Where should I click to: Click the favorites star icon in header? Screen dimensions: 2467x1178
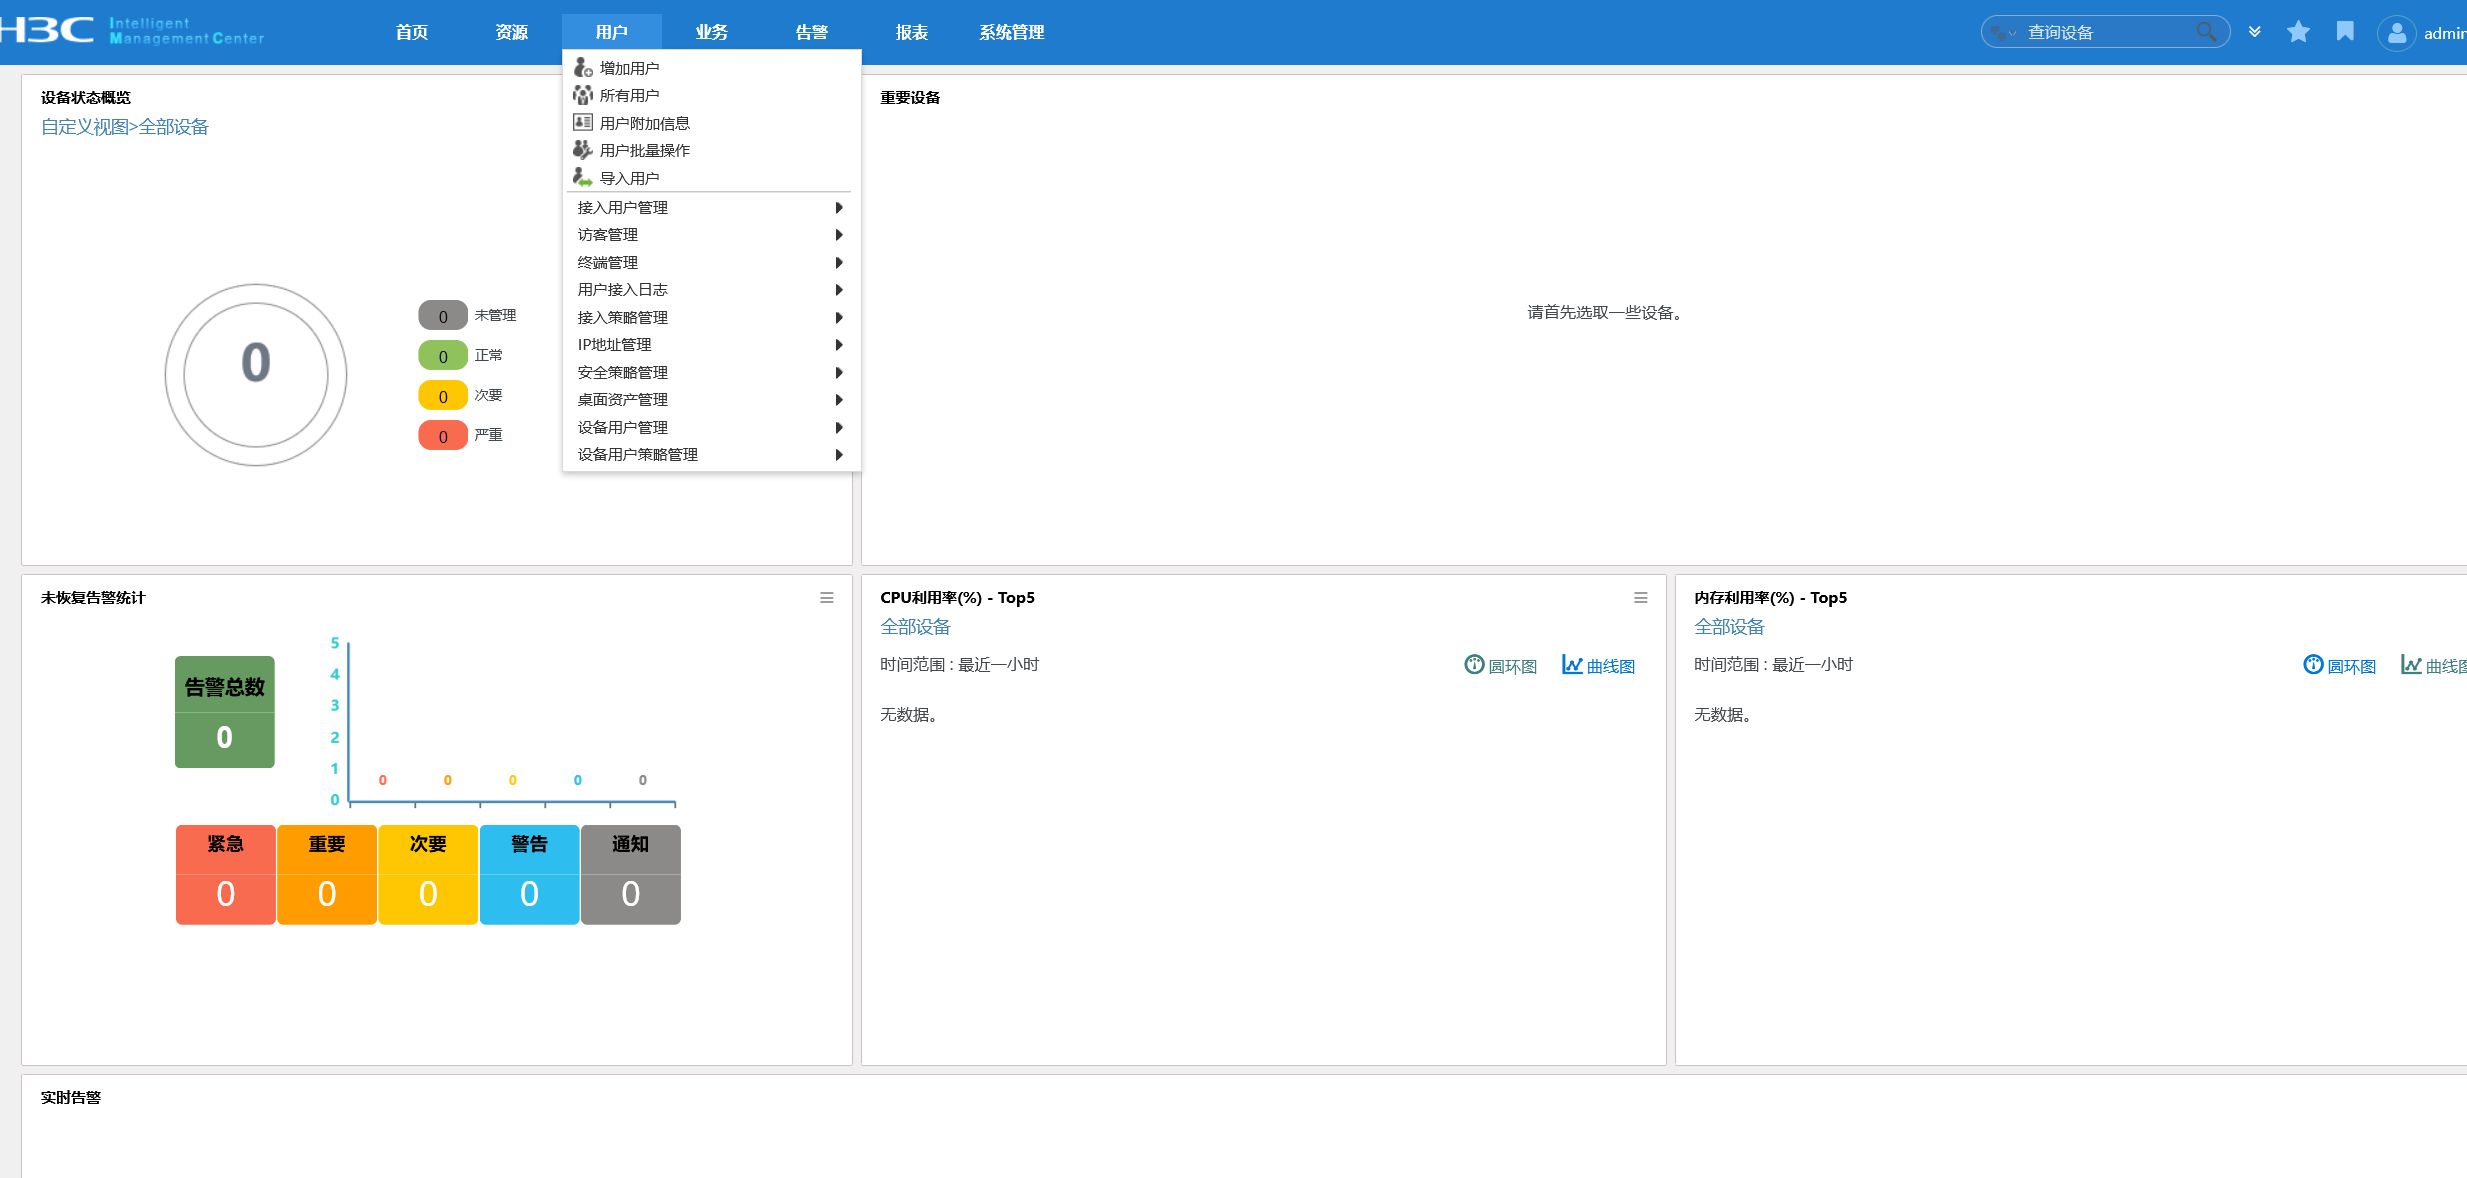coord(2298,32)
